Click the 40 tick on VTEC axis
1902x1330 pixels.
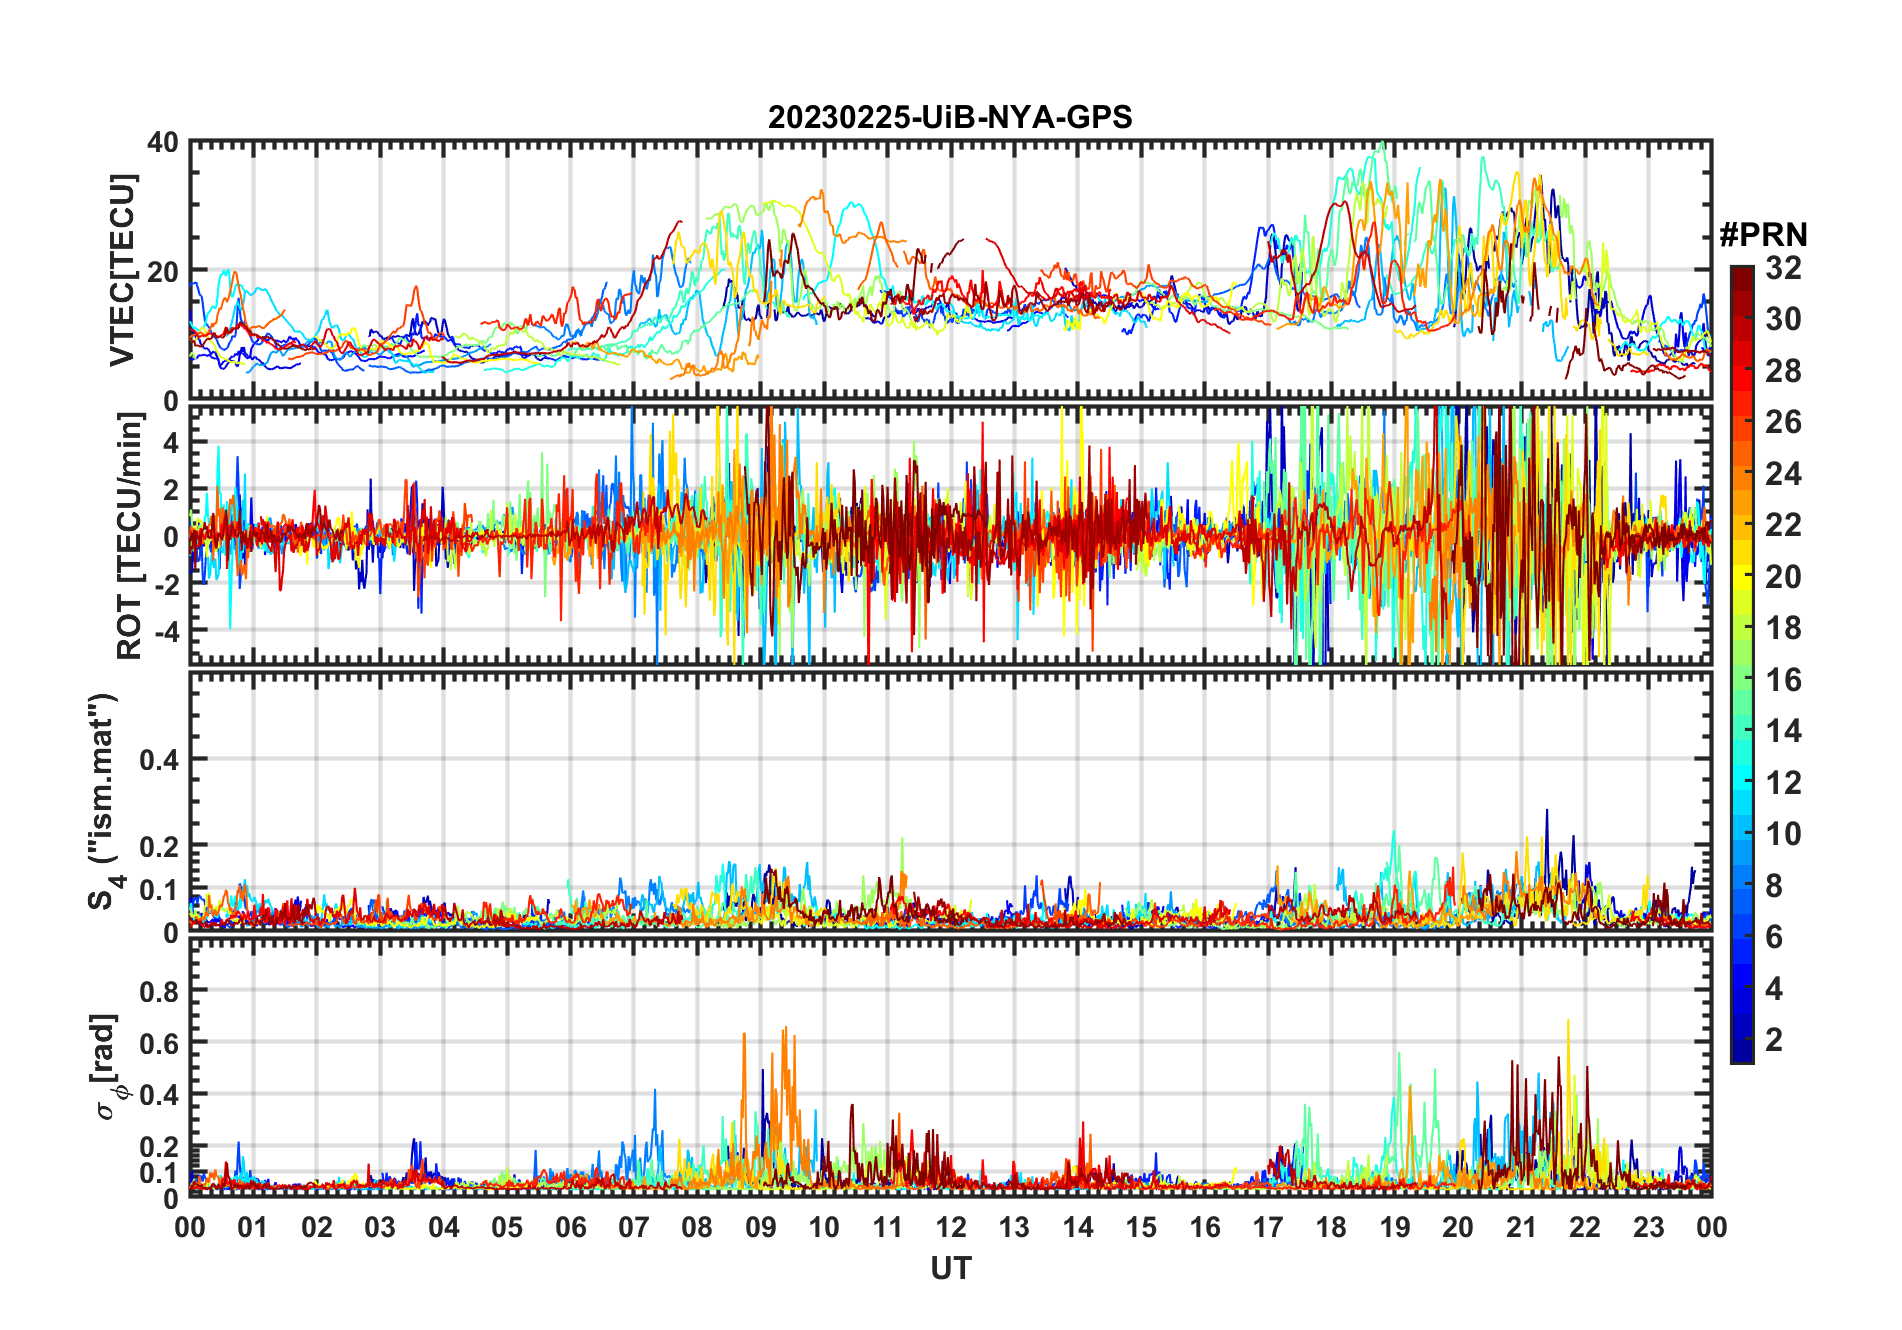[163, 142]
